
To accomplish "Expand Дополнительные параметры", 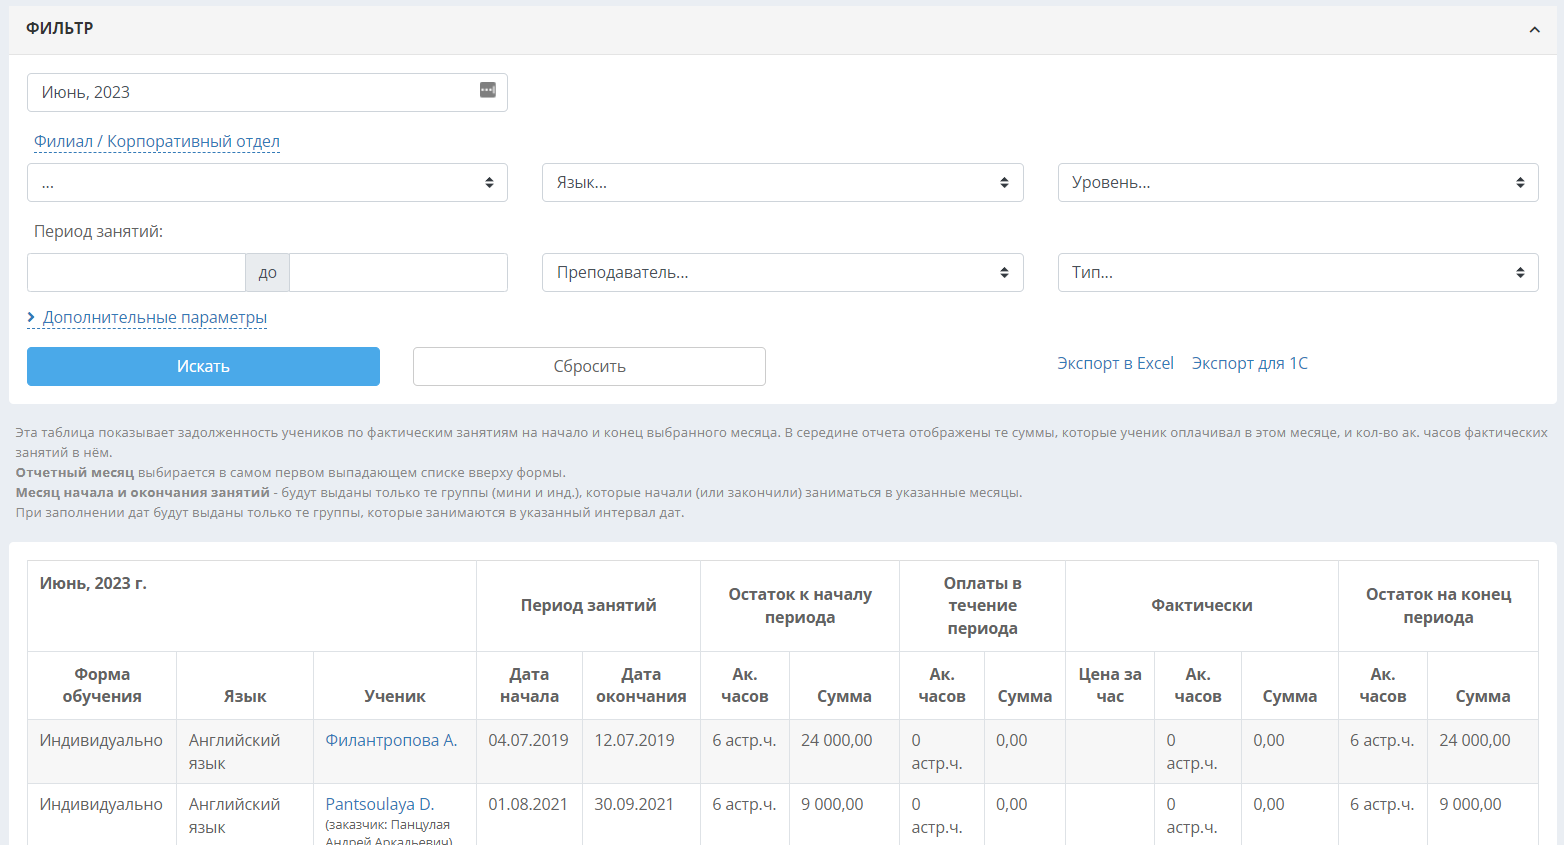I will [x=147, y=317].
